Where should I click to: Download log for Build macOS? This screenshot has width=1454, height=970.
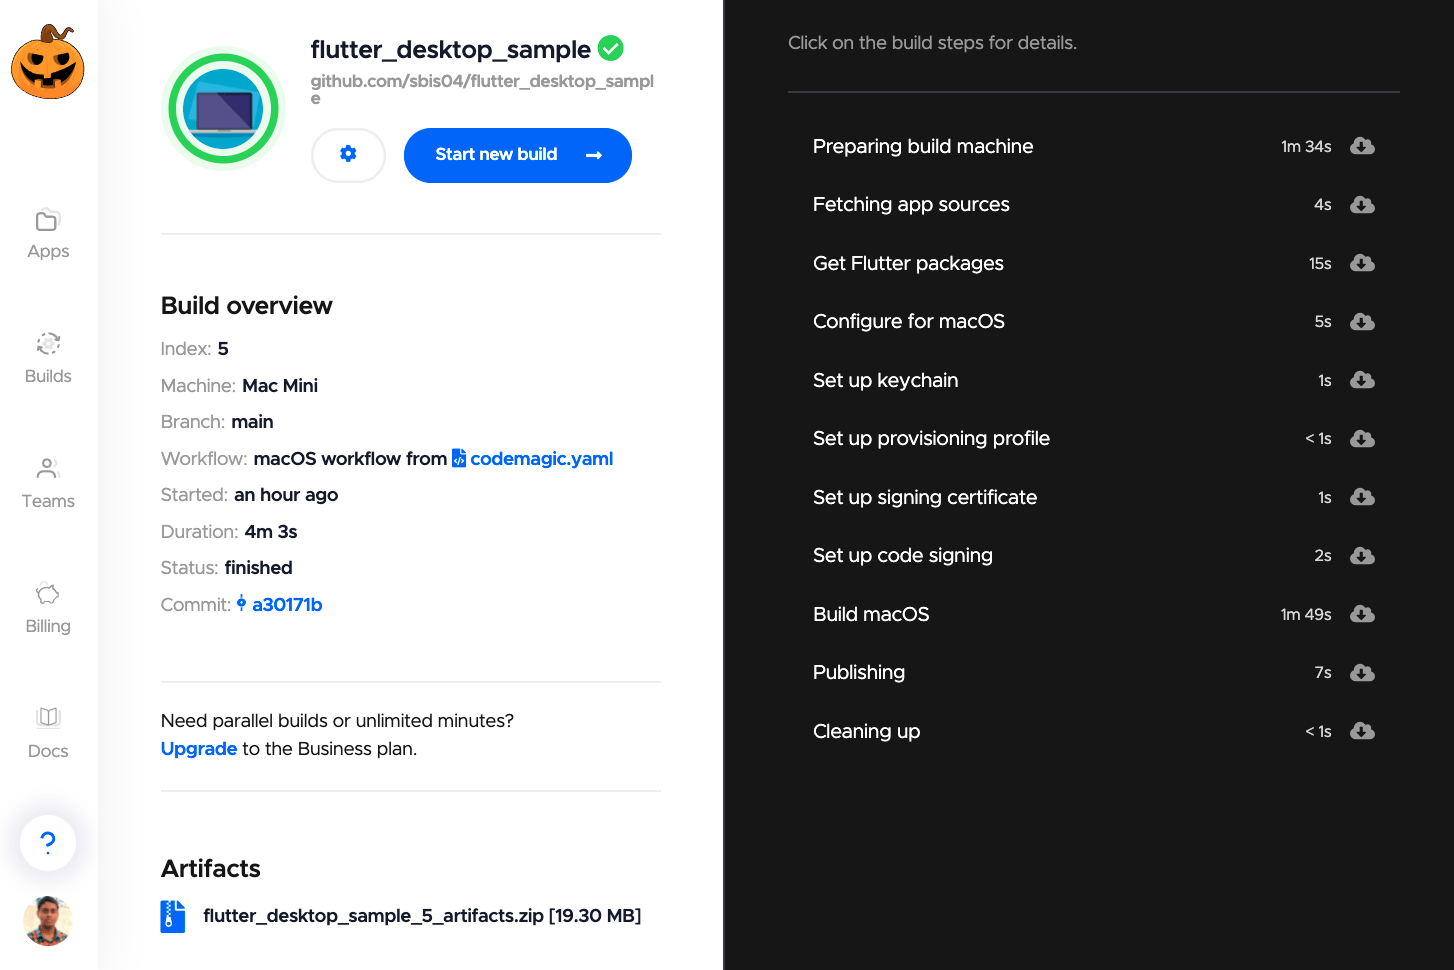point(1362,614)
